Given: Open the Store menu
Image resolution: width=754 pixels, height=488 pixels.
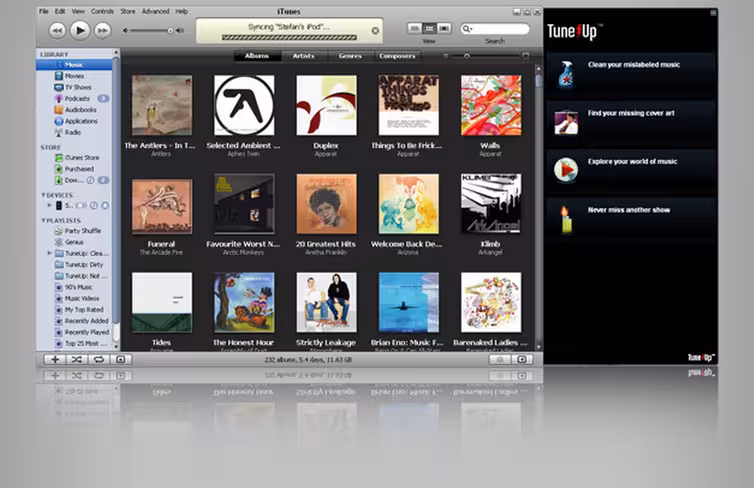Looking at the screenshot, I should (127, 11).
